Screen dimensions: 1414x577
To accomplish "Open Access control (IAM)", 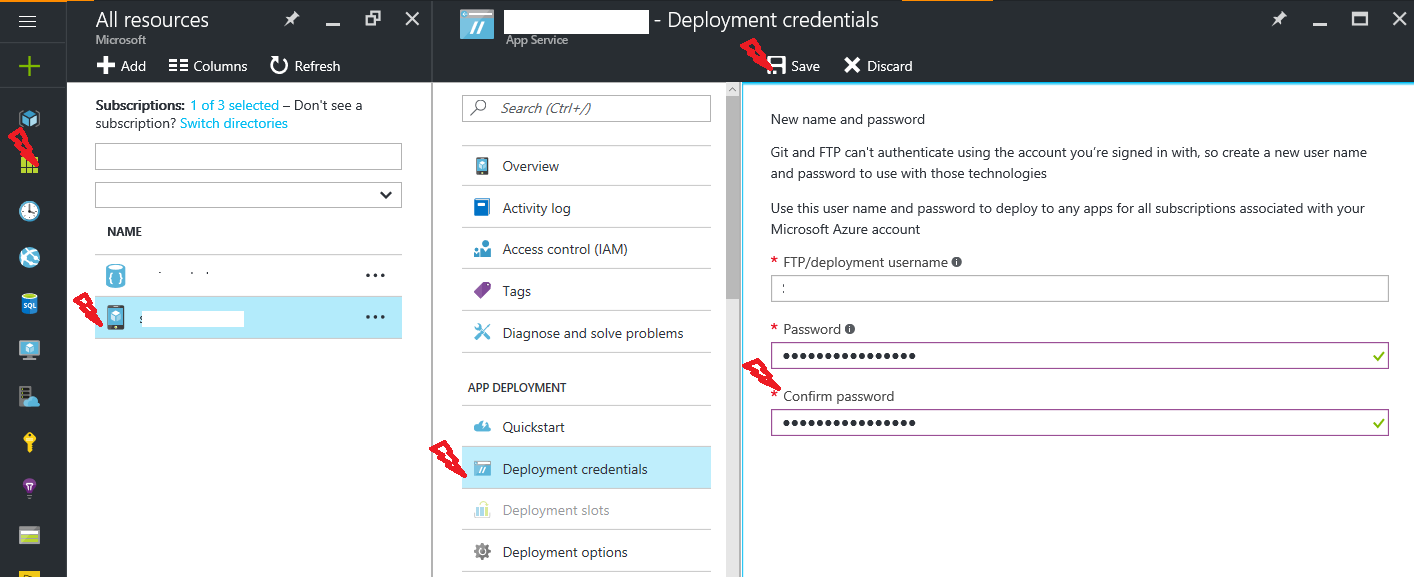I will click(586, 249).
